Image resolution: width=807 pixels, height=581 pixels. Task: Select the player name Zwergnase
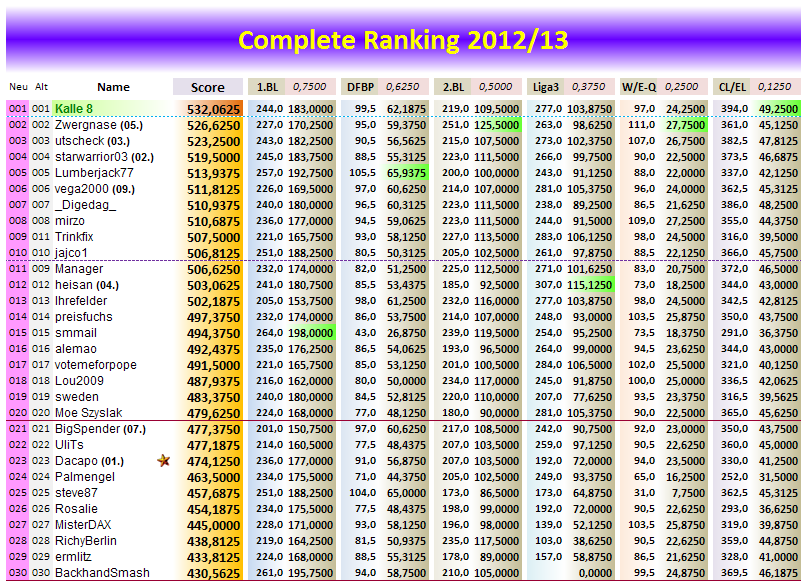pyautogui.click(x=84, y=125)
